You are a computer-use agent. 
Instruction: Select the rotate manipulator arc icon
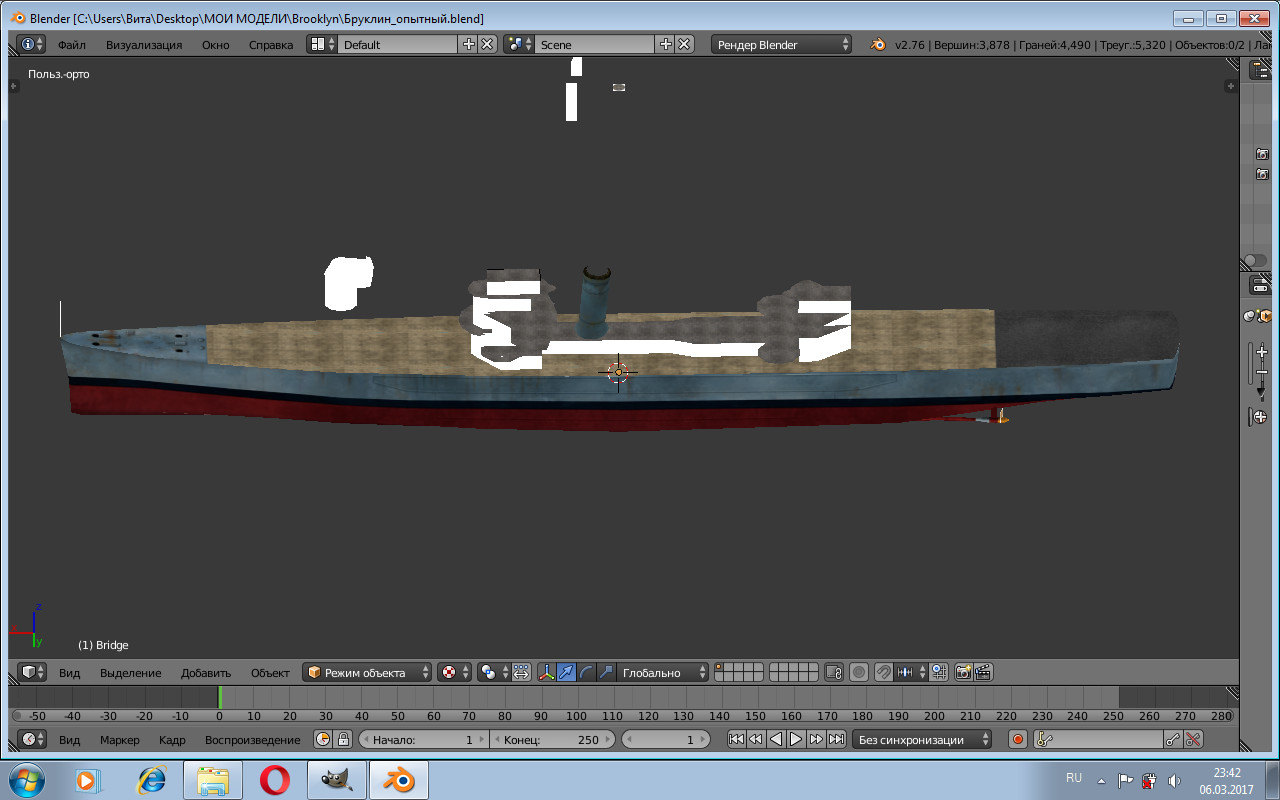click(586, 672)
